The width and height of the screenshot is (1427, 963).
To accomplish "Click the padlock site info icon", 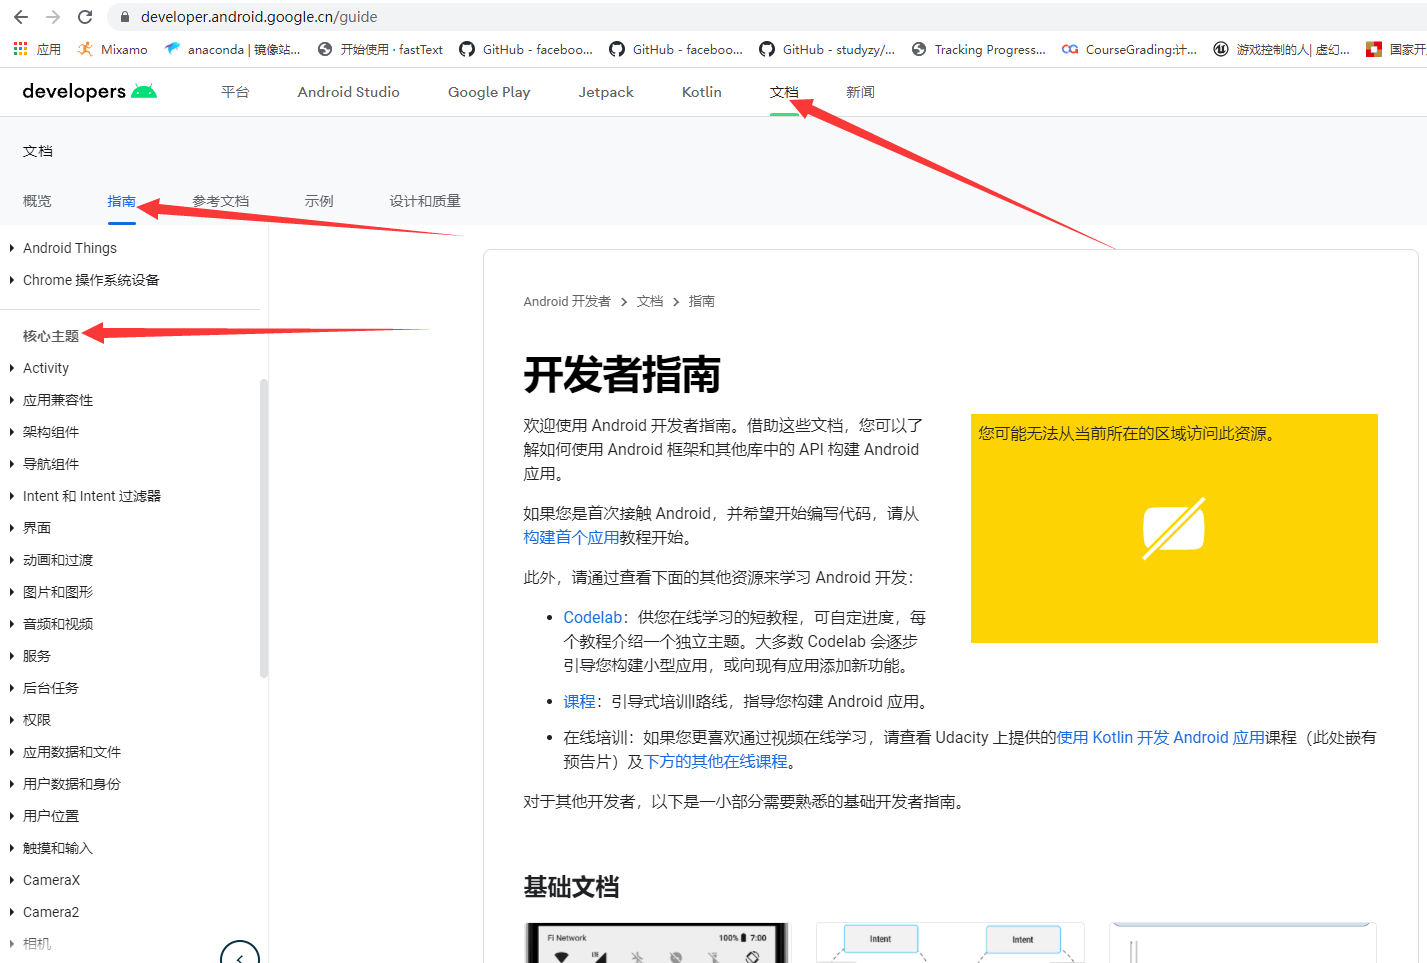I will click(x=125, y=17).
